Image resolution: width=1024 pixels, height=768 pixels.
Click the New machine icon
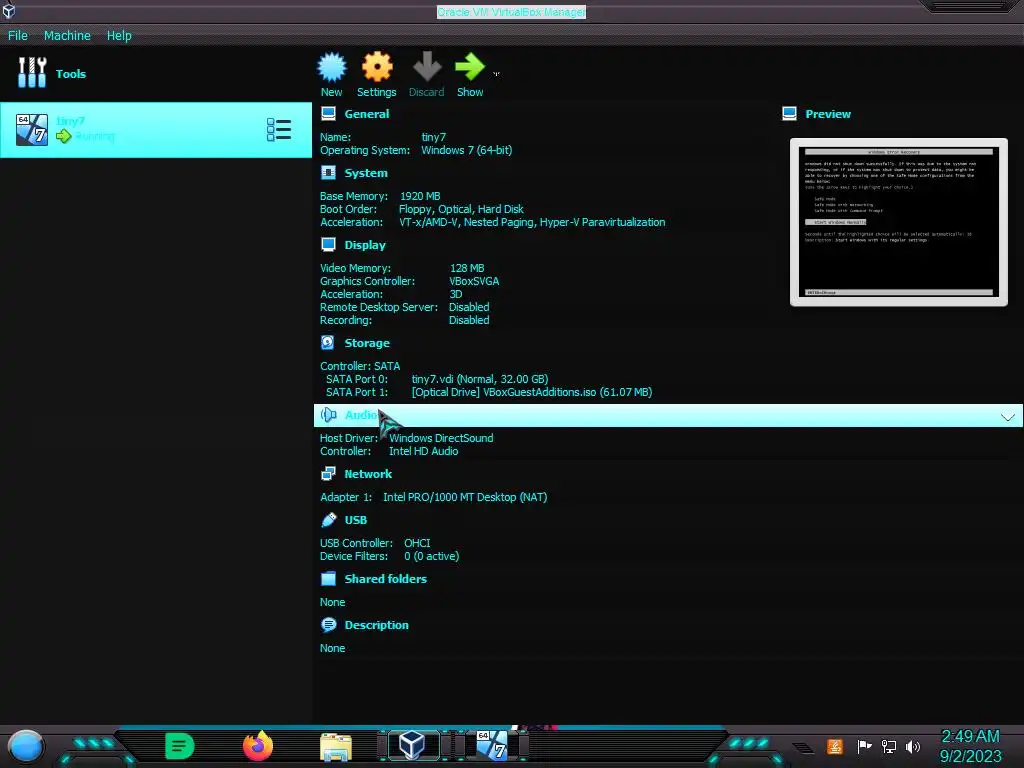(332, 67)
